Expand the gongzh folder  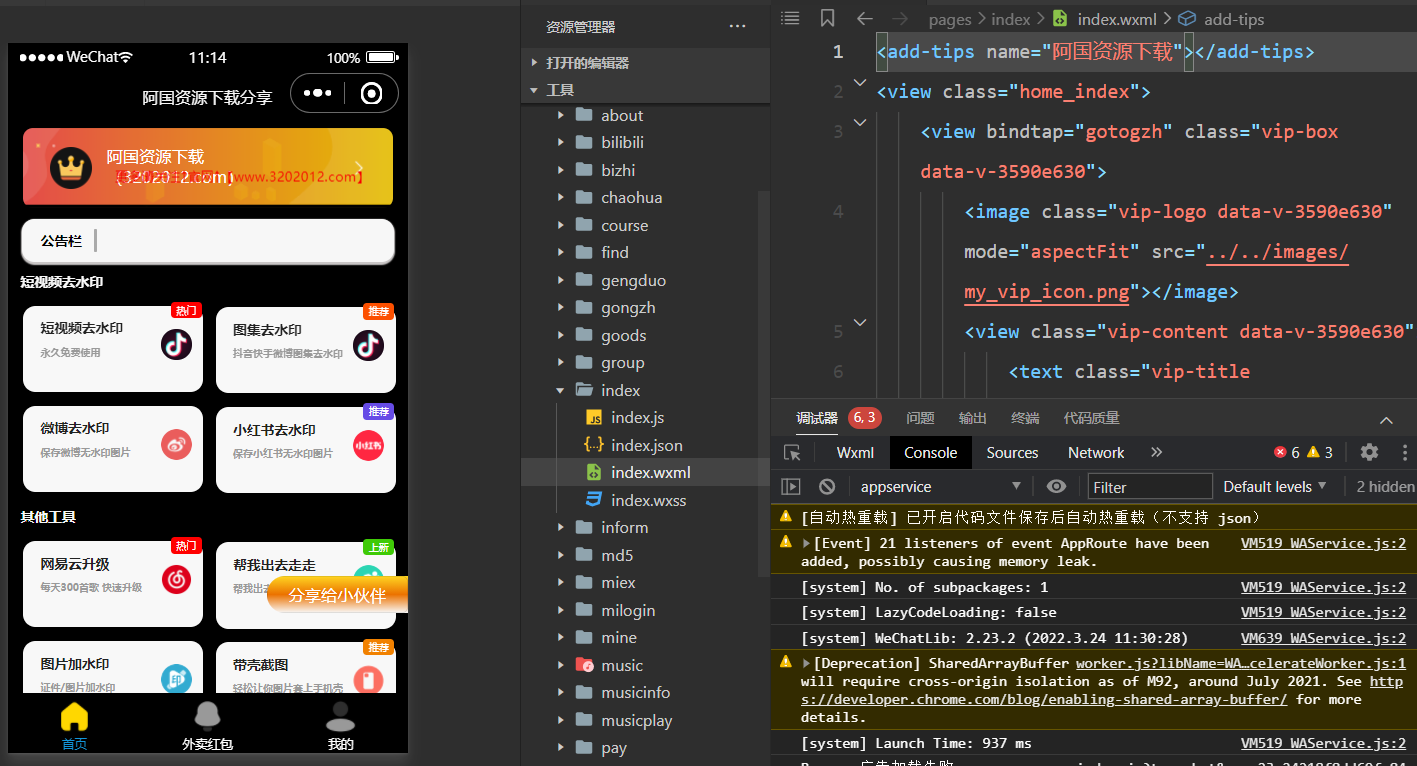click(x=560, y=307)
